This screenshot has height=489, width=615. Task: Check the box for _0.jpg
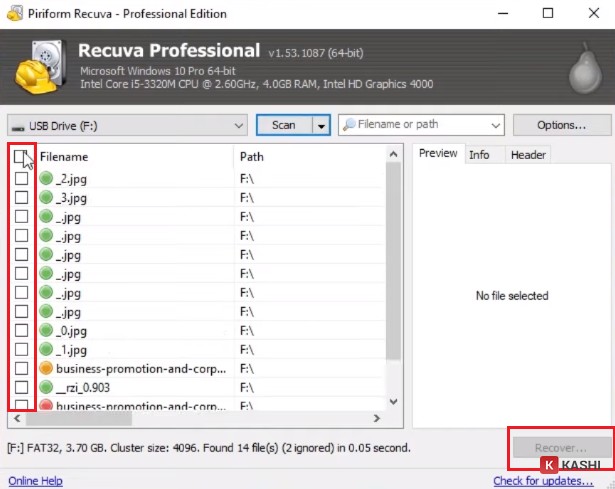tap(21, 330)
